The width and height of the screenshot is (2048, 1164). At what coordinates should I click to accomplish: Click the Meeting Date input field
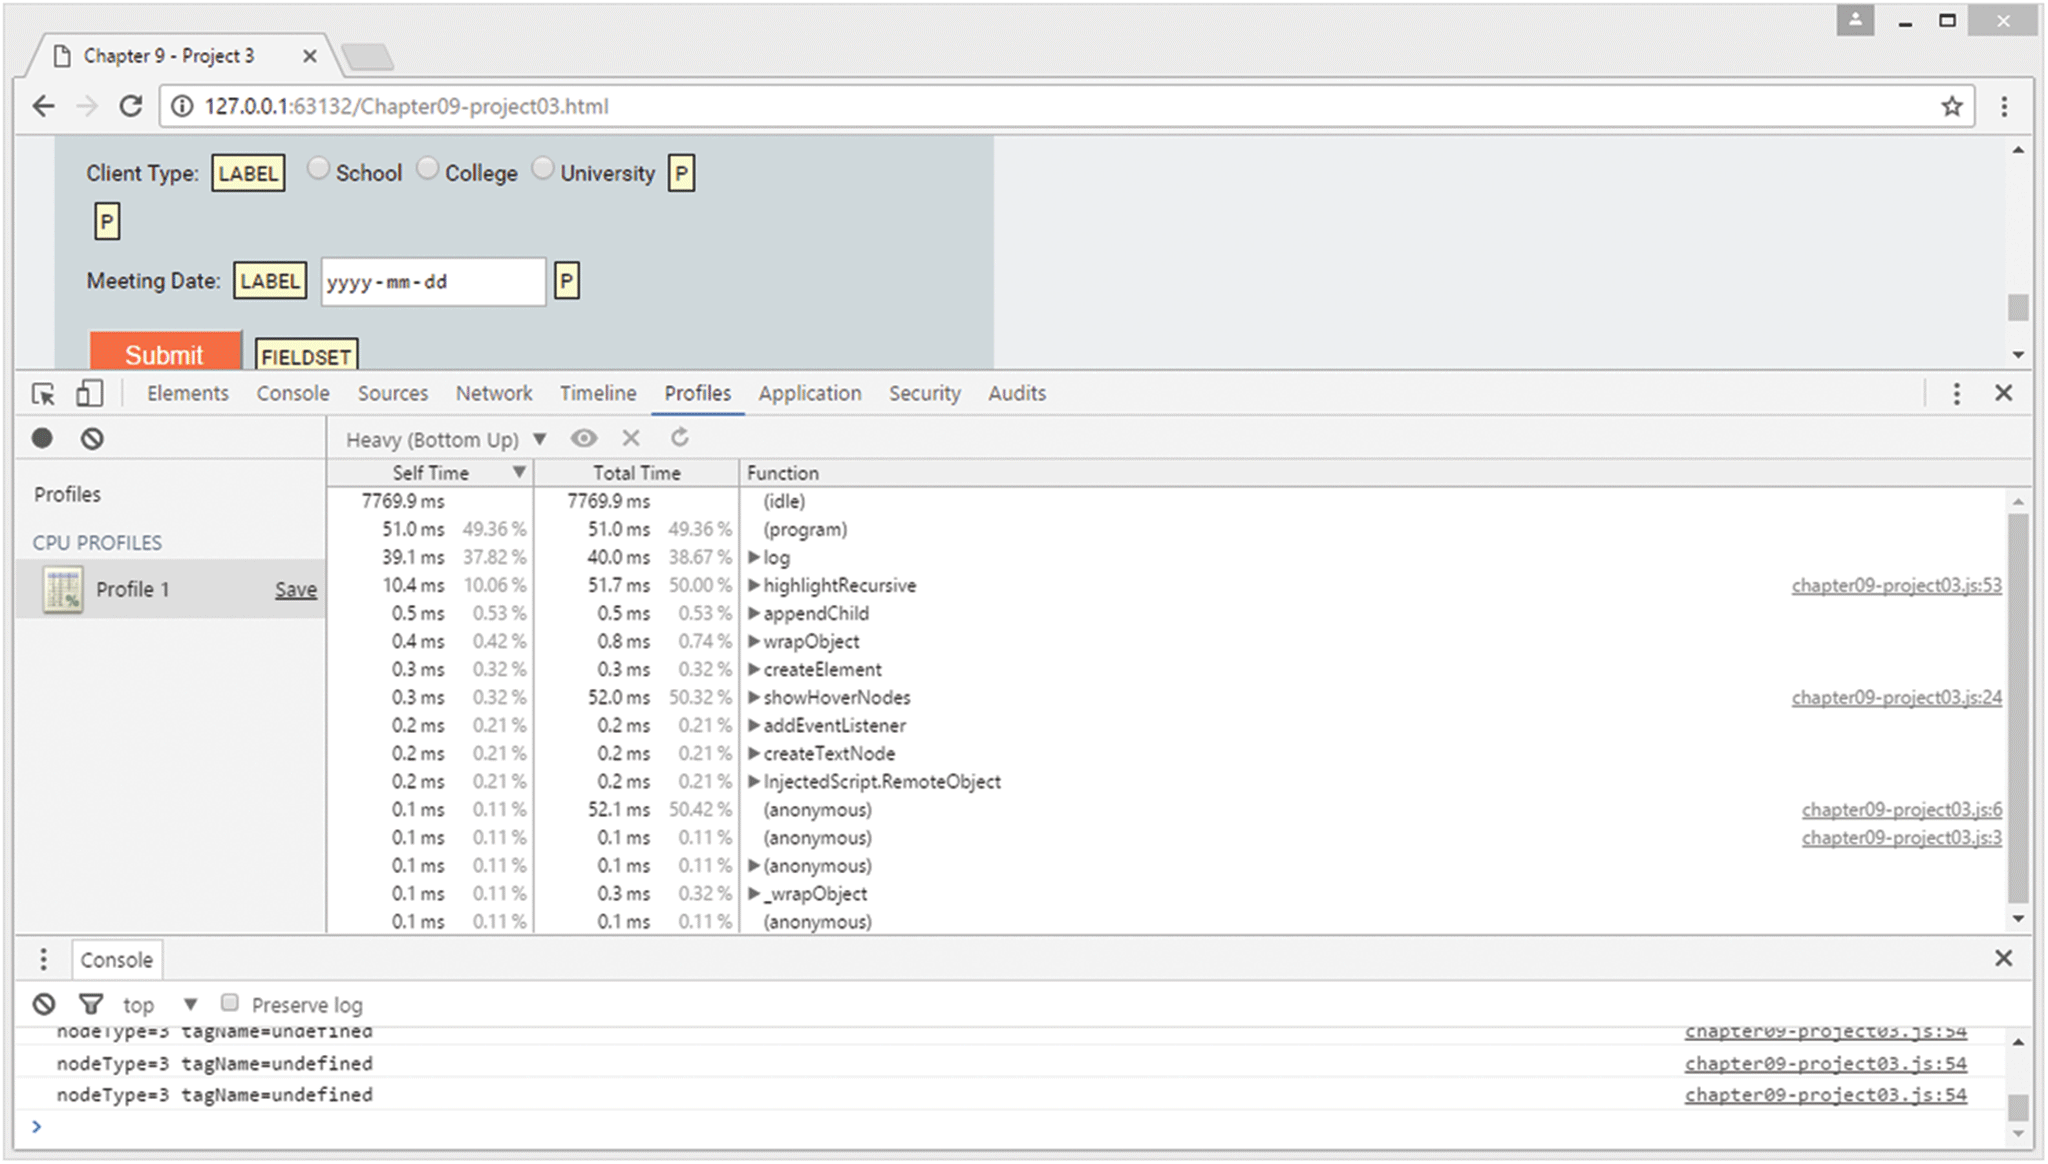pos(433,282)
